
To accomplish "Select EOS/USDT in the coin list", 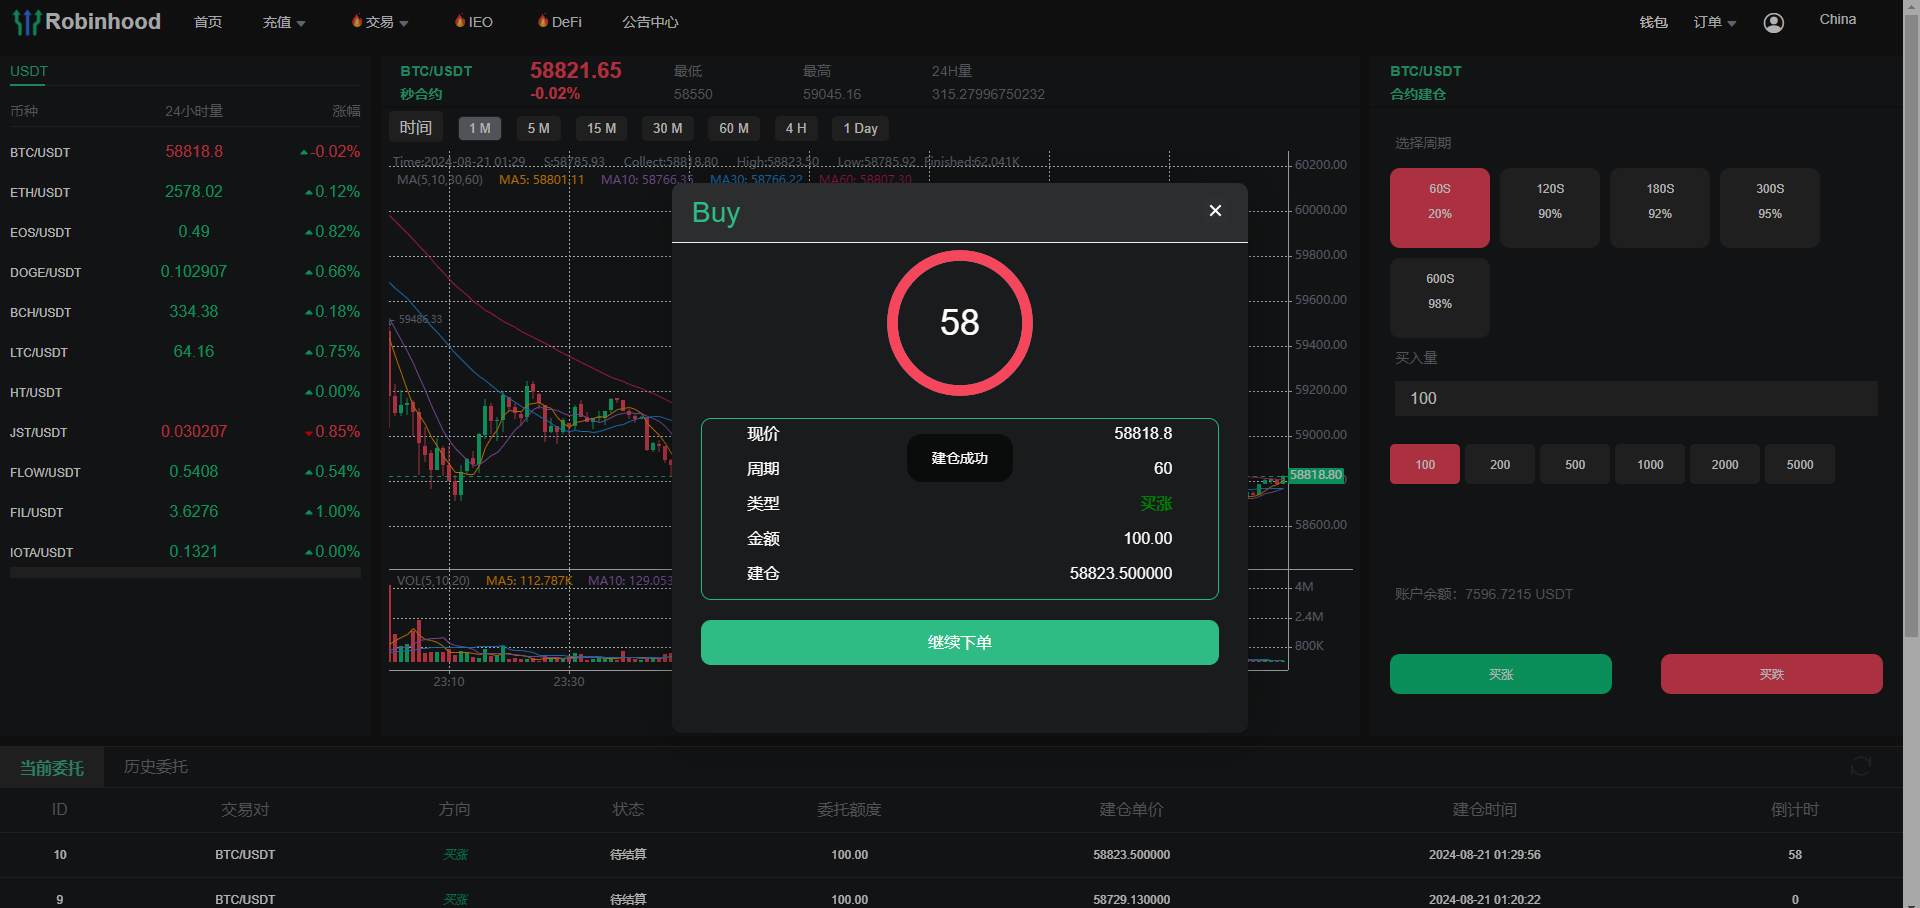I will (x=185, y=232).
